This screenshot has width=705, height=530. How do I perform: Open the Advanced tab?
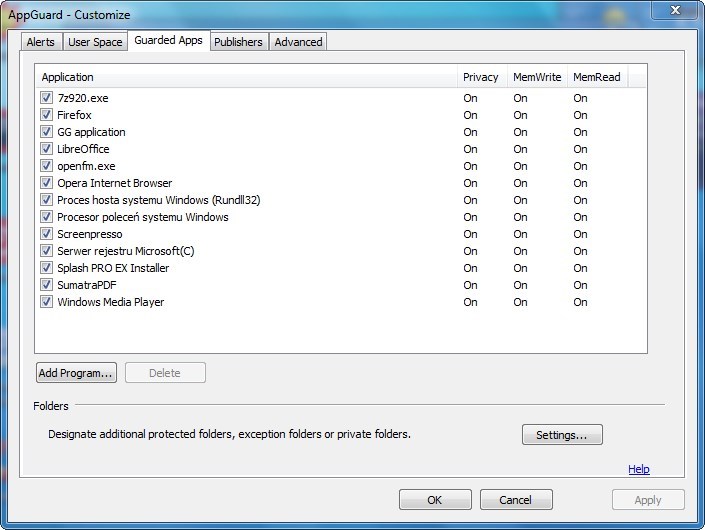(x=298, y=42)
